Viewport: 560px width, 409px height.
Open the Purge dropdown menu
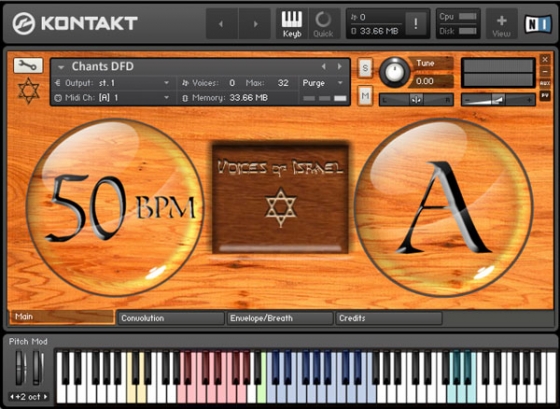[x=322, y=83]
